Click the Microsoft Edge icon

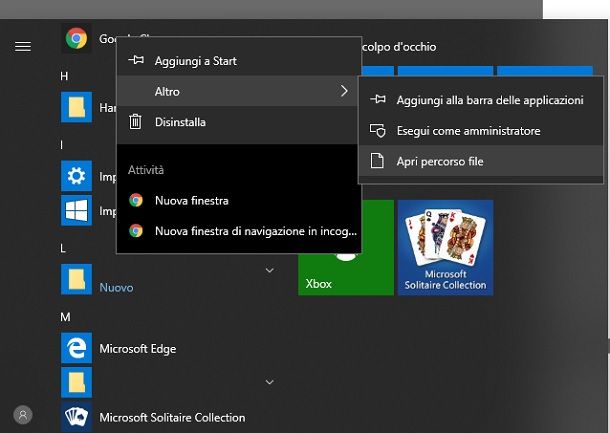(x=76, y=348)
